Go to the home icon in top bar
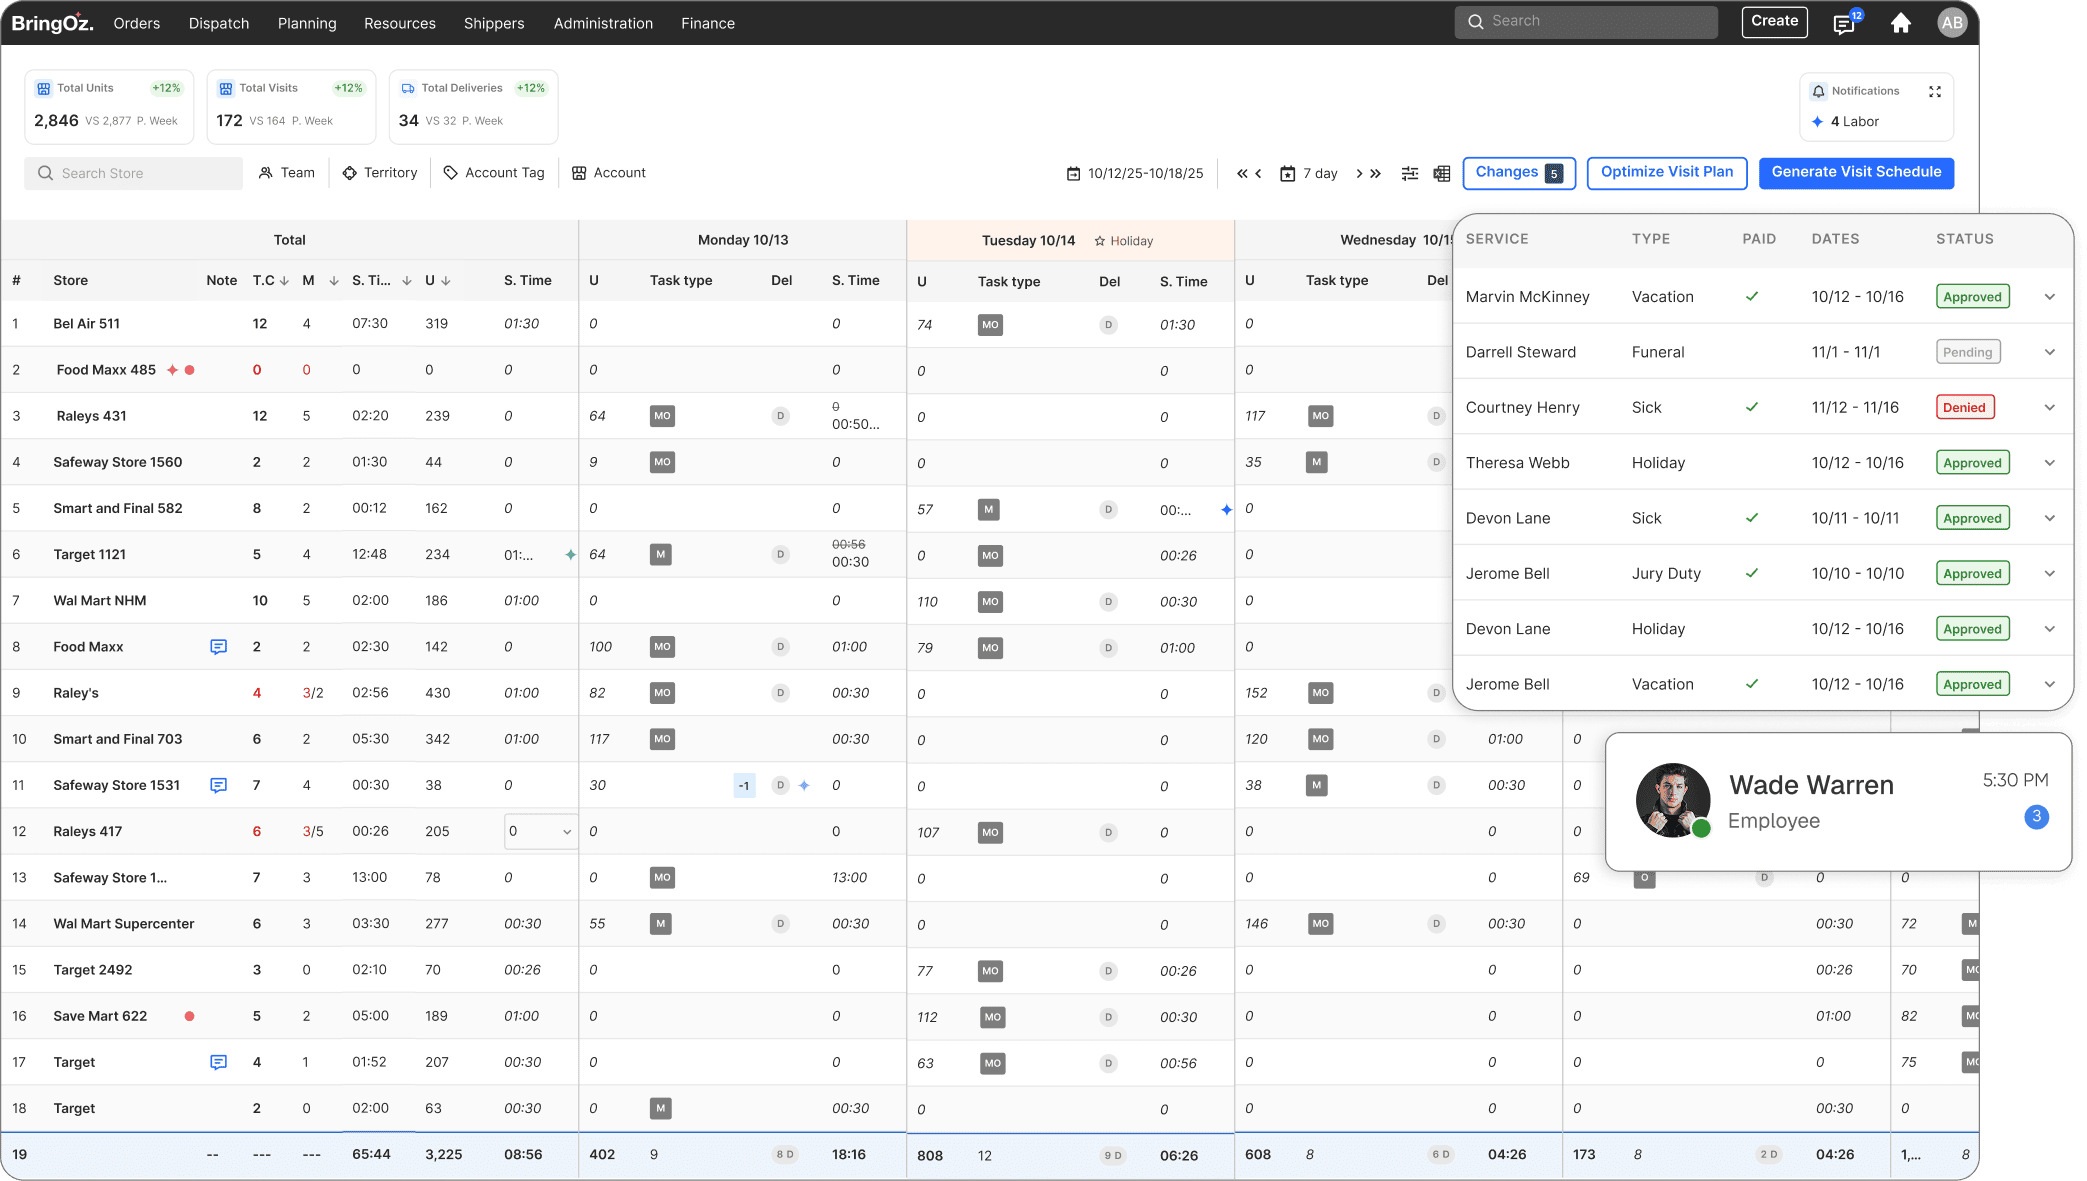The image size is (2087, 1181). (x=1901, y=23)
